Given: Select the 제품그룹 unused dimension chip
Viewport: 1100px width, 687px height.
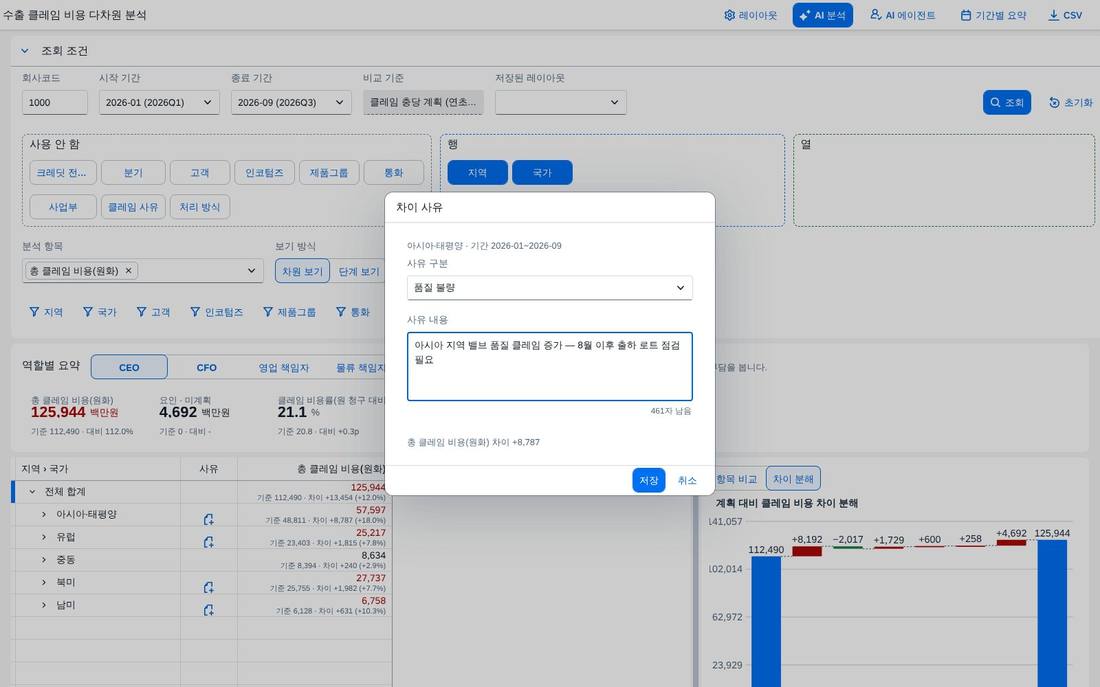Looking at the screenshot, I should (x=329, y=173).
